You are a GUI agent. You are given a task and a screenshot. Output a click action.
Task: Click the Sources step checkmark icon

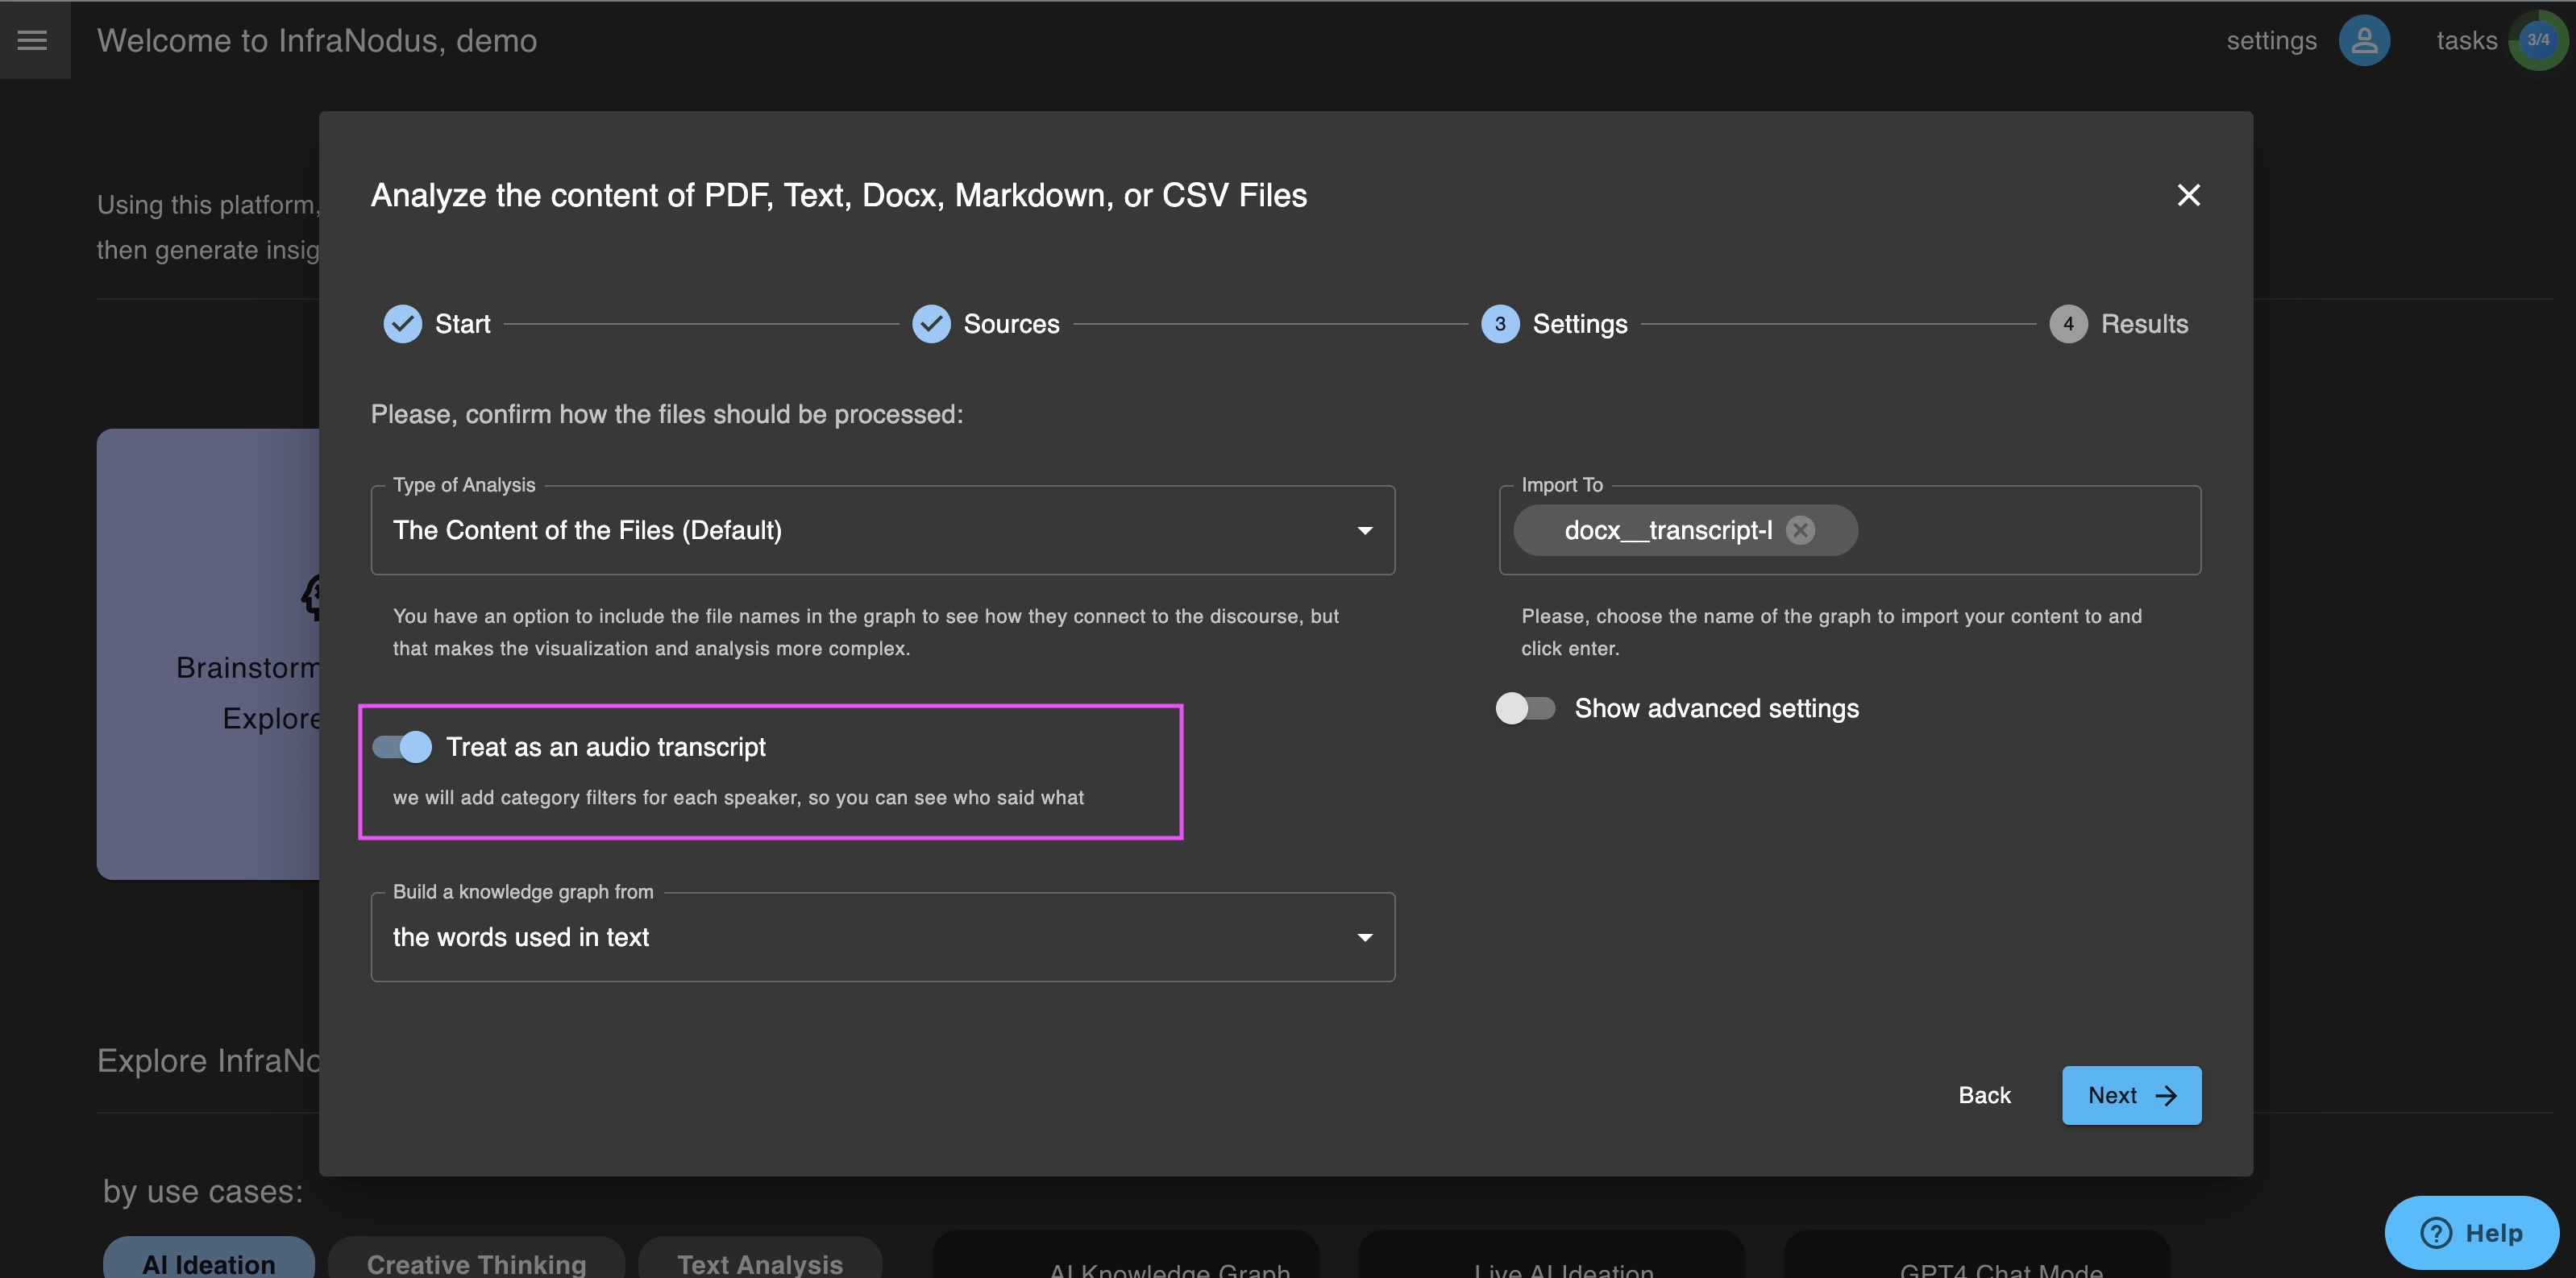click(931, 324)
